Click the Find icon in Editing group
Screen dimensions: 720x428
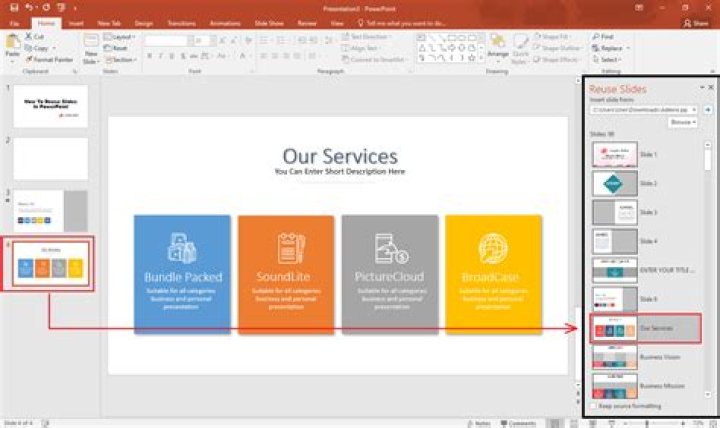tap(606, 36)
